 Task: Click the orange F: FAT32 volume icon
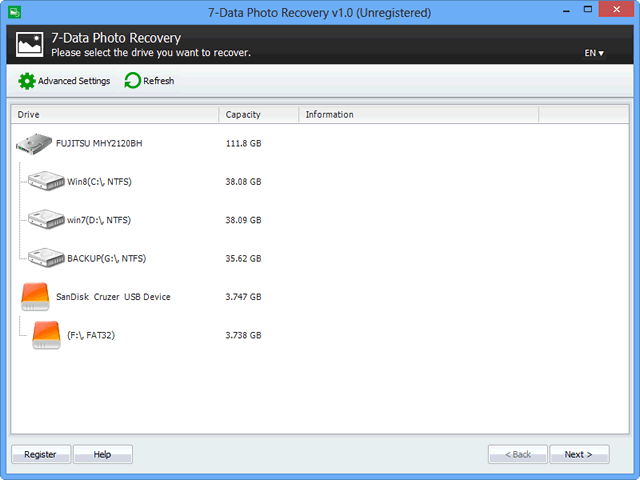click(46, 335)
